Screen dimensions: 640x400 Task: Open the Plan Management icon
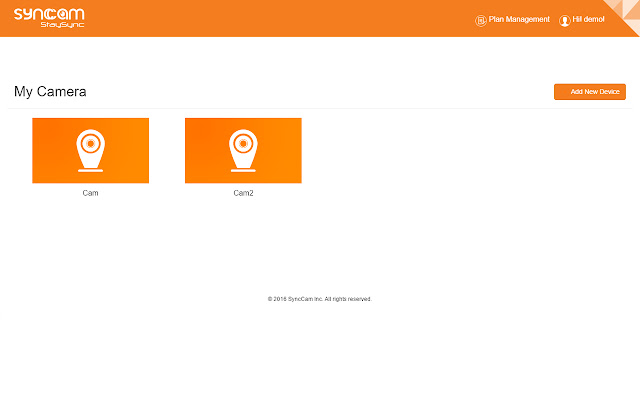pyautogui.click(x=481, y=20)
